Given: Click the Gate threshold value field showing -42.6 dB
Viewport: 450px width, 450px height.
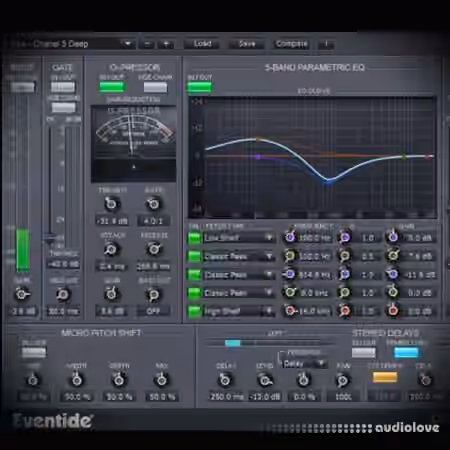Looking at the screenshot, I should (63, 264).
